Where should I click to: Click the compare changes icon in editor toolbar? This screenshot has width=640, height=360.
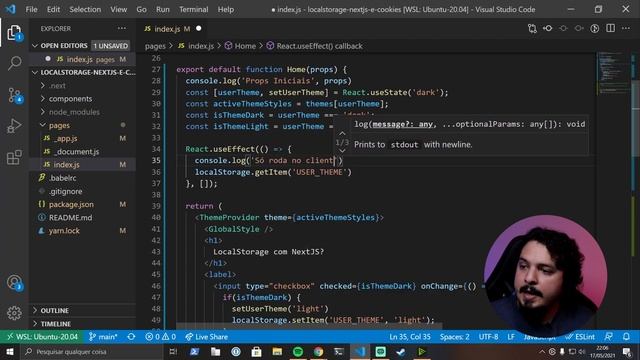(532, 29)
